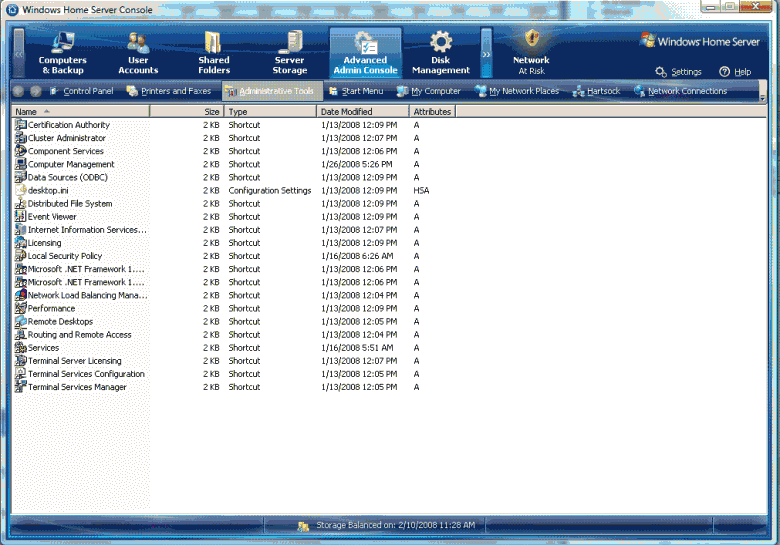780x545 pixels.
Task: Click the '1/26/2008 5:26 PM' date cell
Action: coord(357,164)
